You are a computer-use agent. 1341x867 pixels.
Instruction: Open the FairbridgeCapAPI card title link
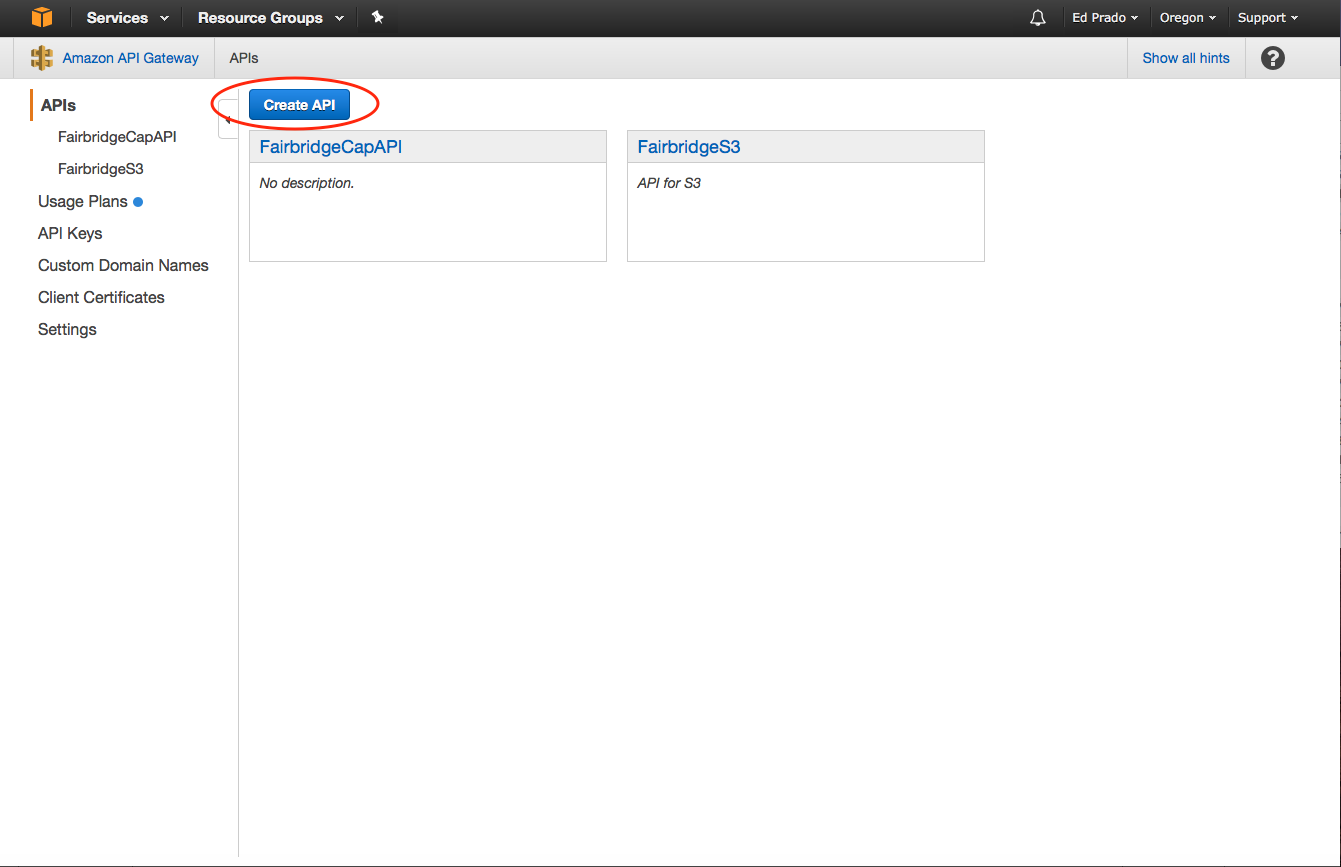tap(330, 147)
